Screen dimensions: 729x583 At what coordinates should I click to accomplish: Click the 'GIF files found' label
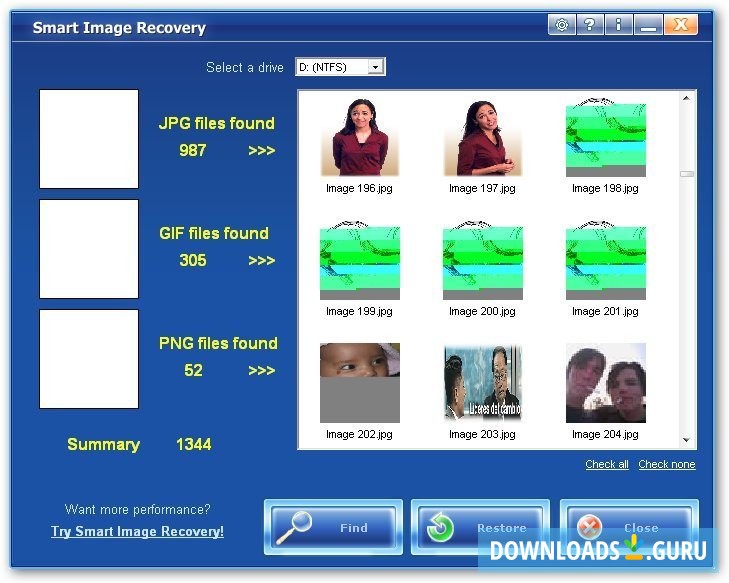click(x=214, y=233)
